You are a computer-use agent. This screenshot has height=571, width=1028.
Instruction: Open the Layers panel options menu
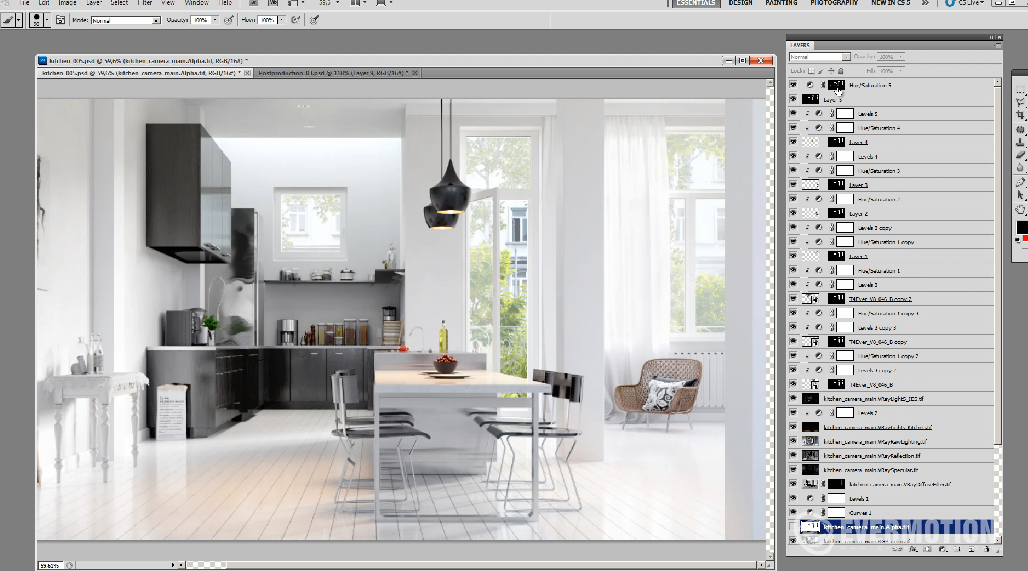pos(997,45)
